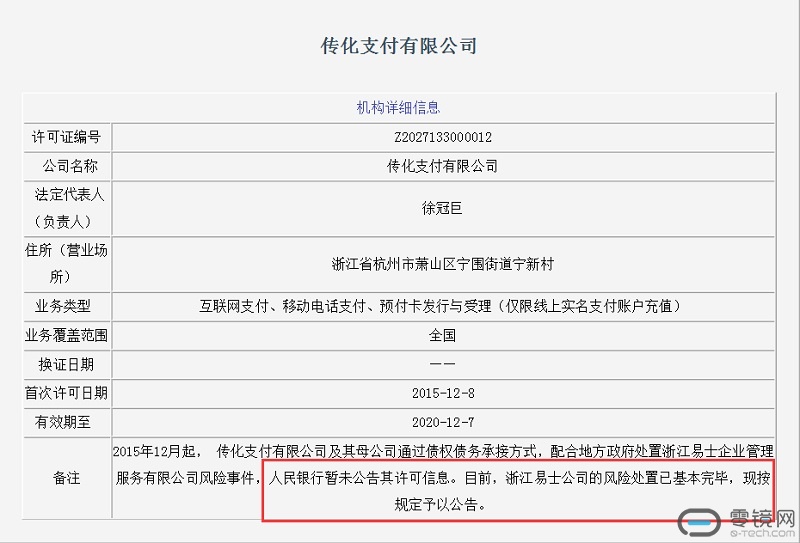Click the remark text 规定予以公告。
The image size is (800, 543).
[440, 505]
